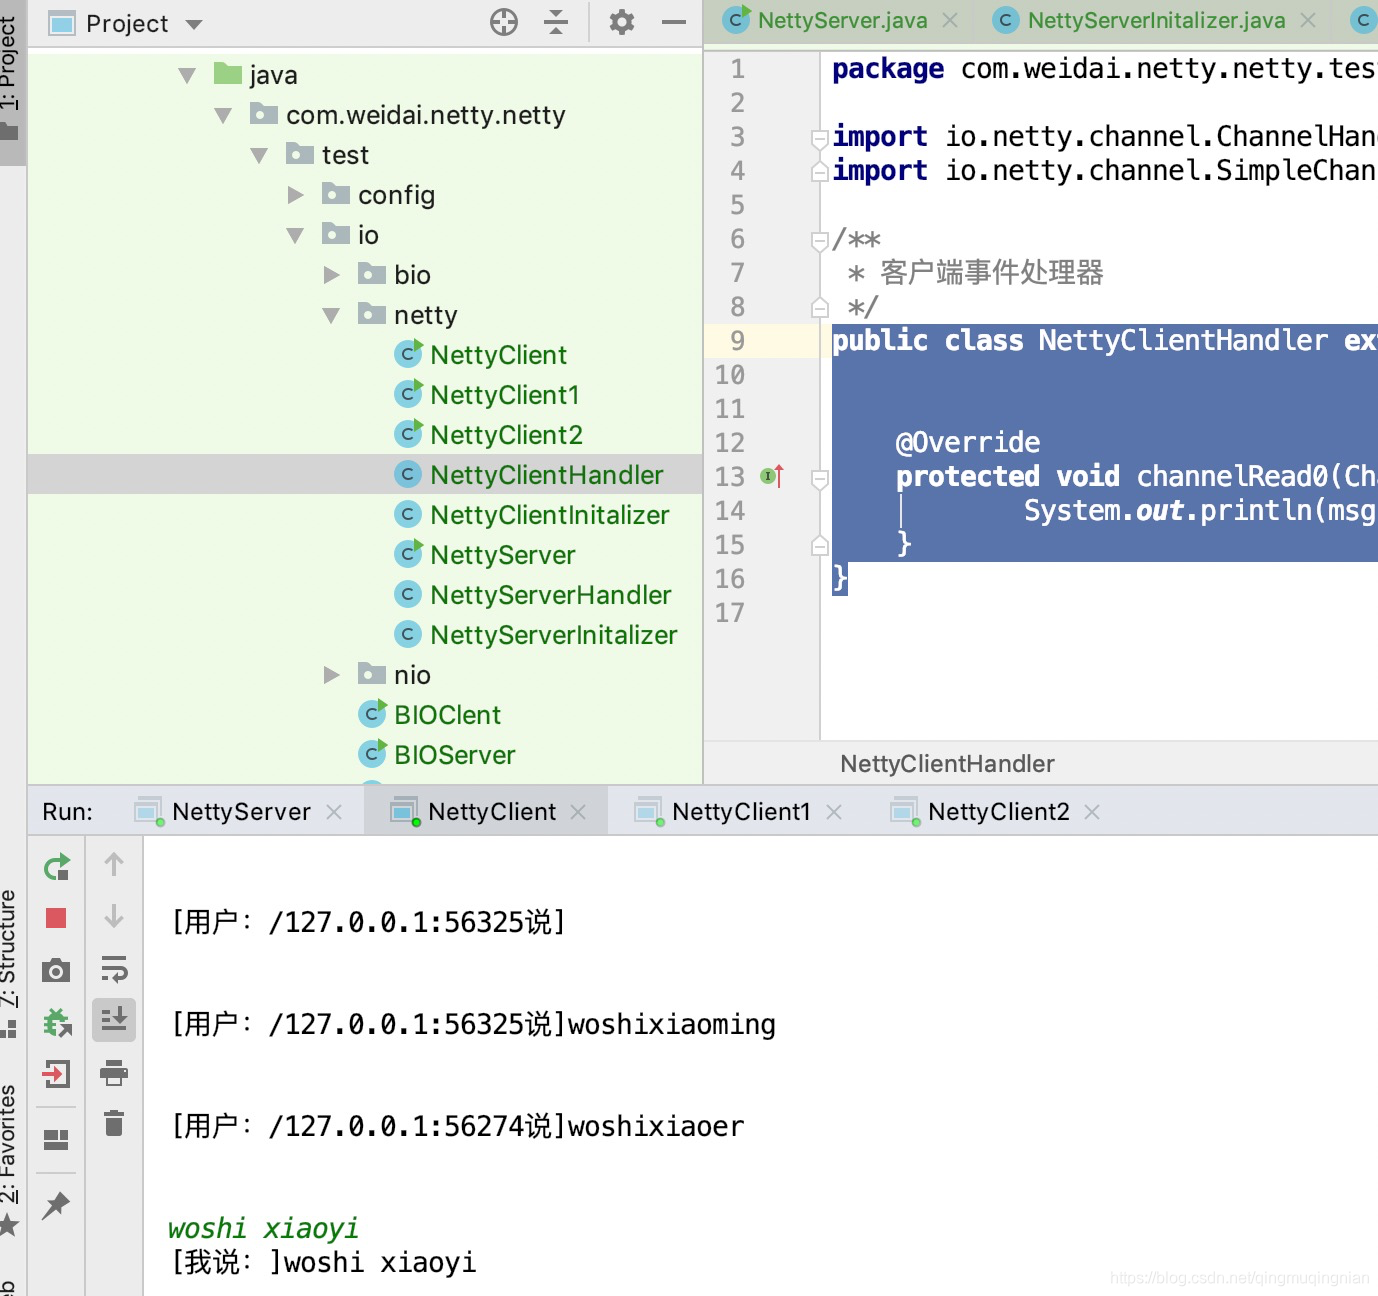Collapse the io package
Screen dimensions: 1378x1296
pos(295,235)
